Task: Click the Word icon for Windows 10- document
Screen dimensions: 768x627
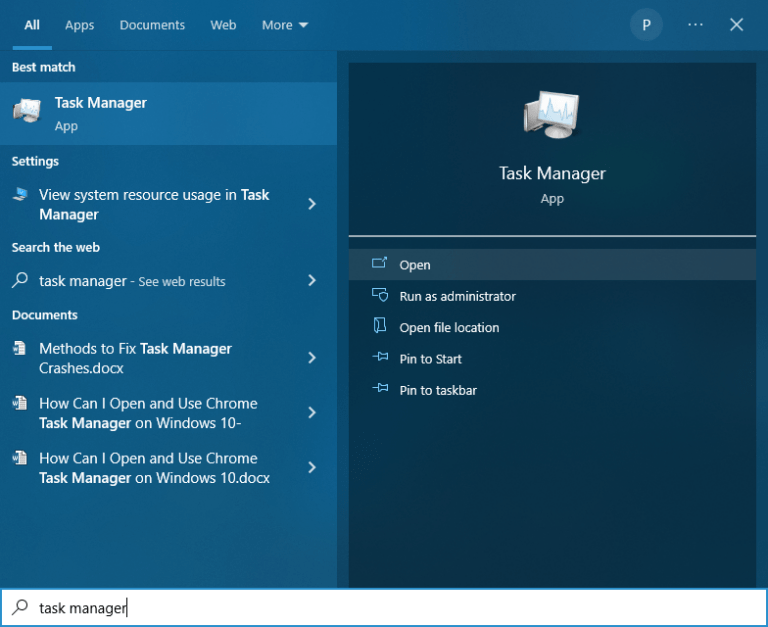Action: point(20,403)
